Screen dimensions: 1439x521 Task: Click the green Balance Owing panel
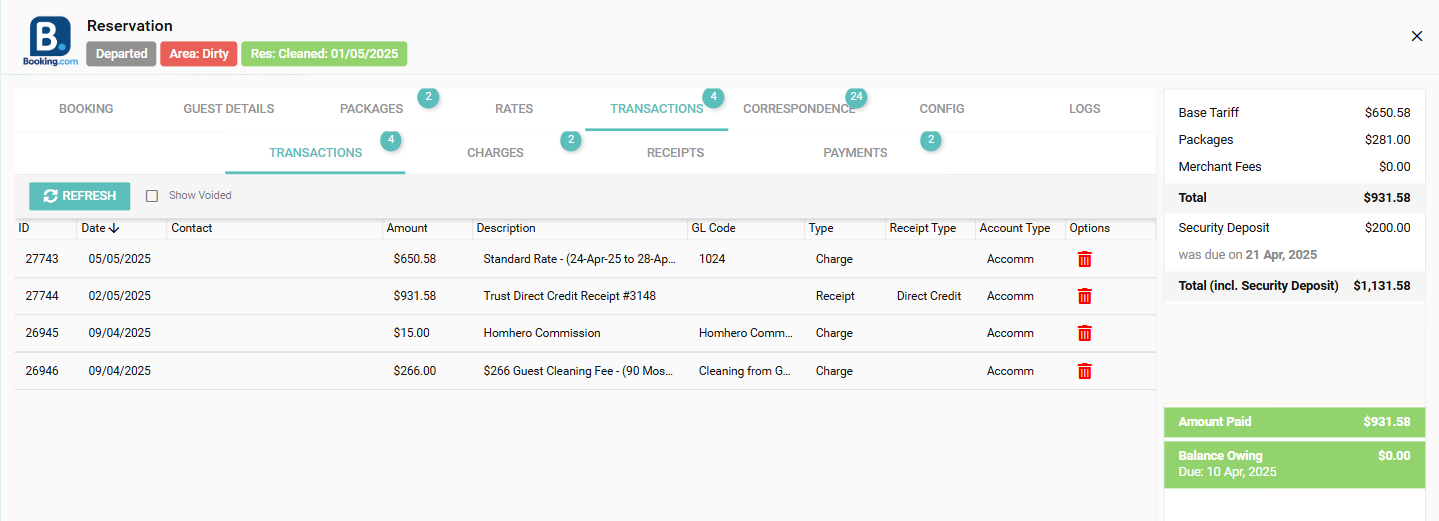pos(1294,464)
